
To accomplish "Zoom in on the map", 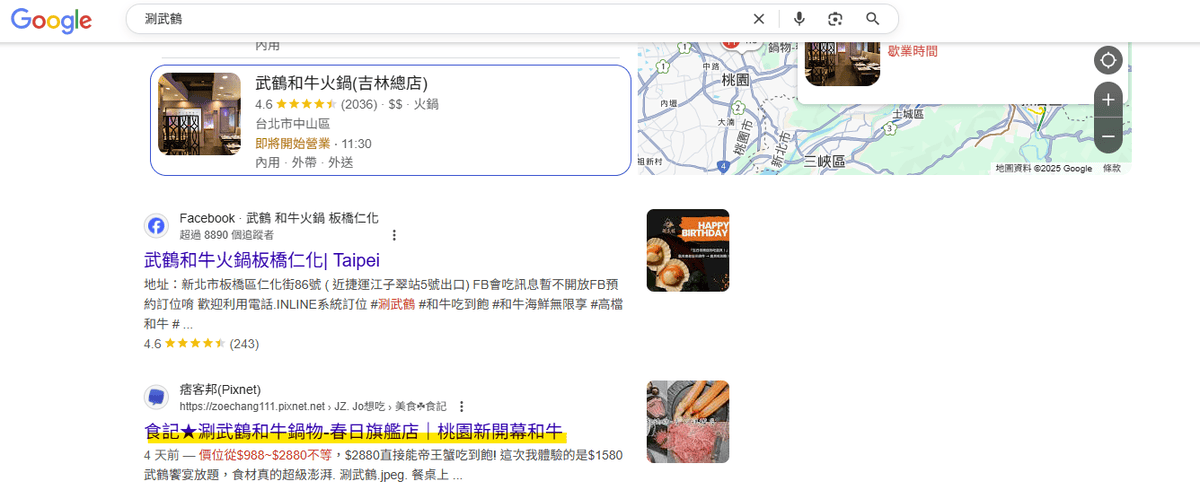I will click(1108, 99).
